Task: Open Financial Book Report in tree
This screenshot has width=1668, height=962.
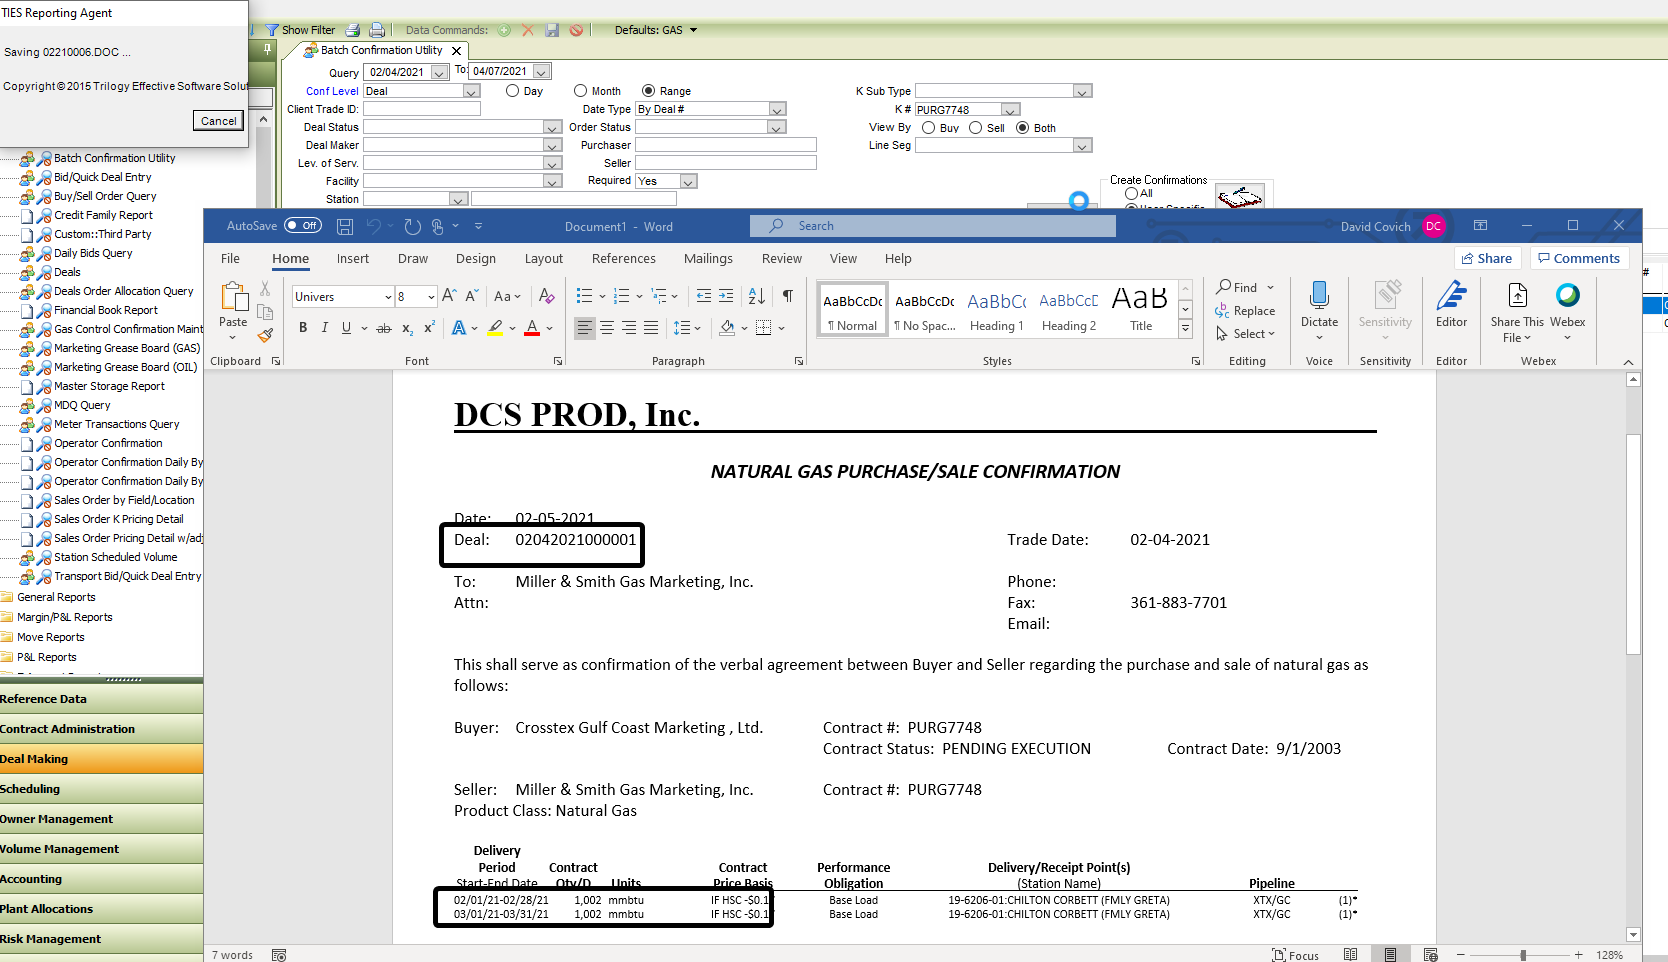Action: [x=105, y=310]
